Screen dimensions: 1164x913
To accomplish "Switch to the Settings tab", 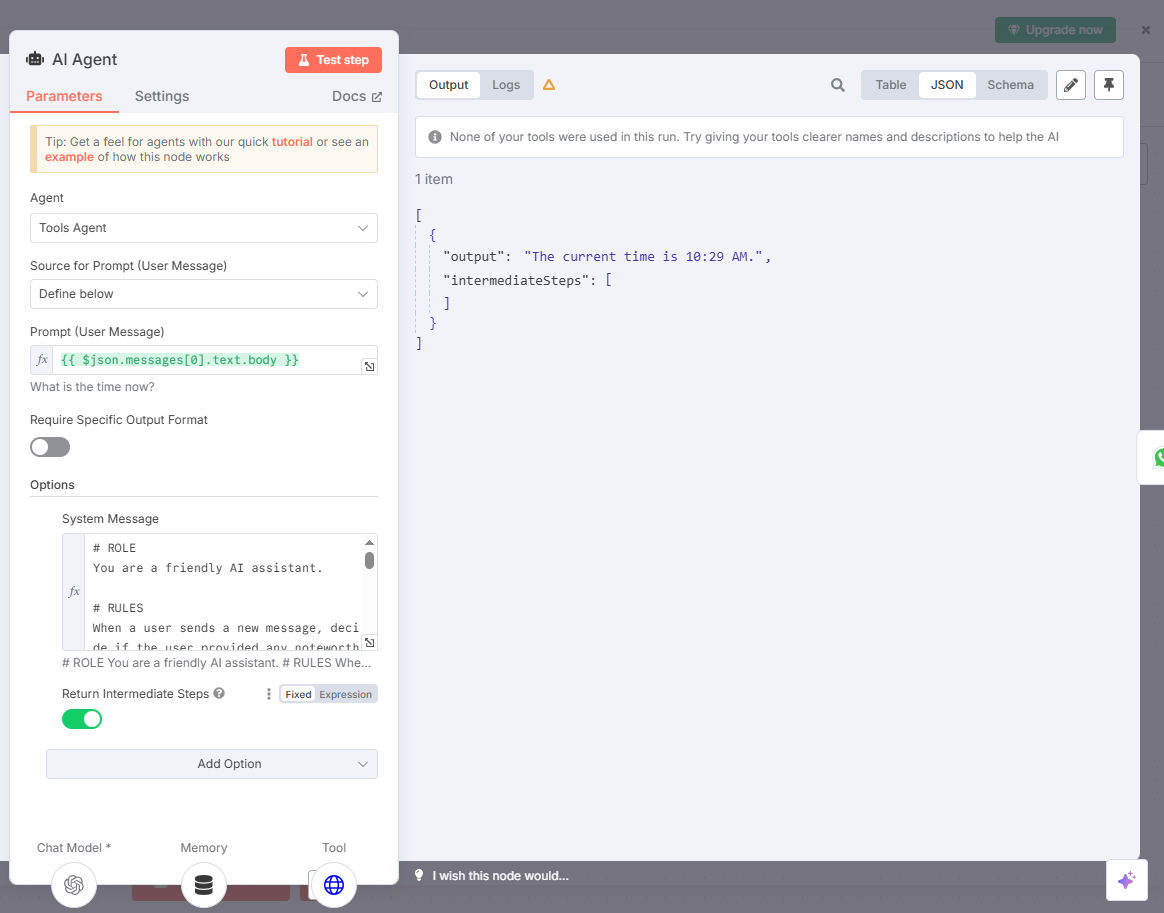I will coord(162,96).
